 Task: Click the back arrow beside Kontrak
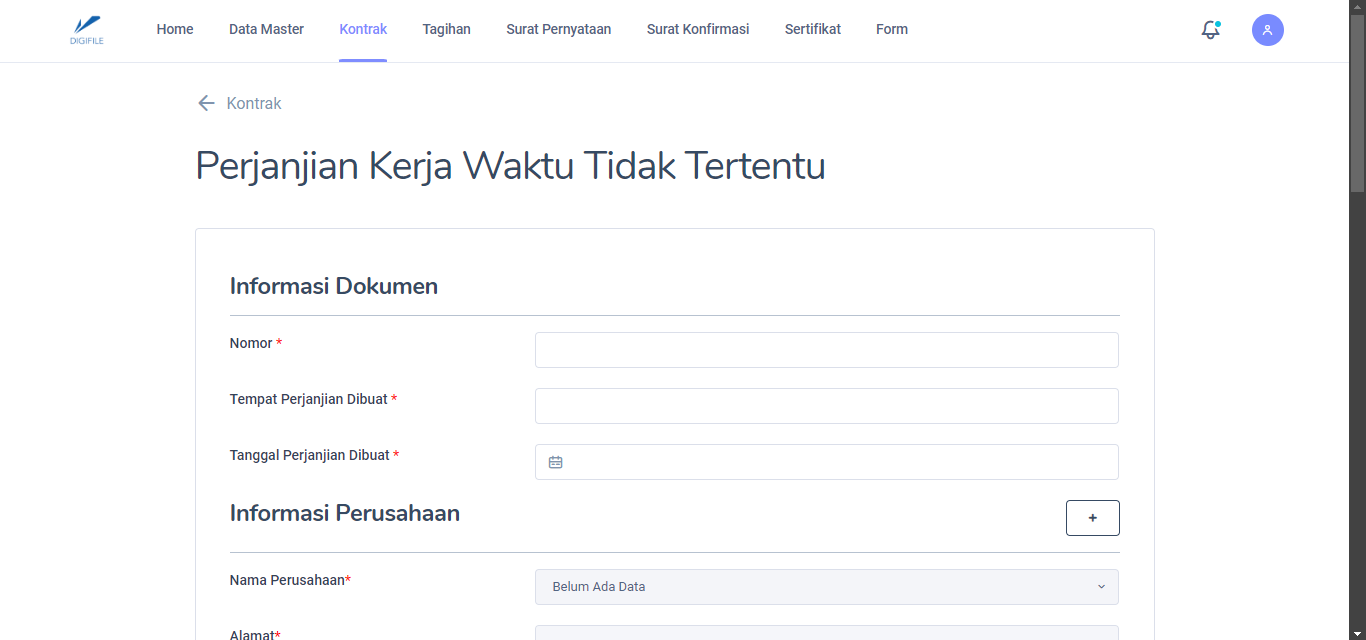206,103
